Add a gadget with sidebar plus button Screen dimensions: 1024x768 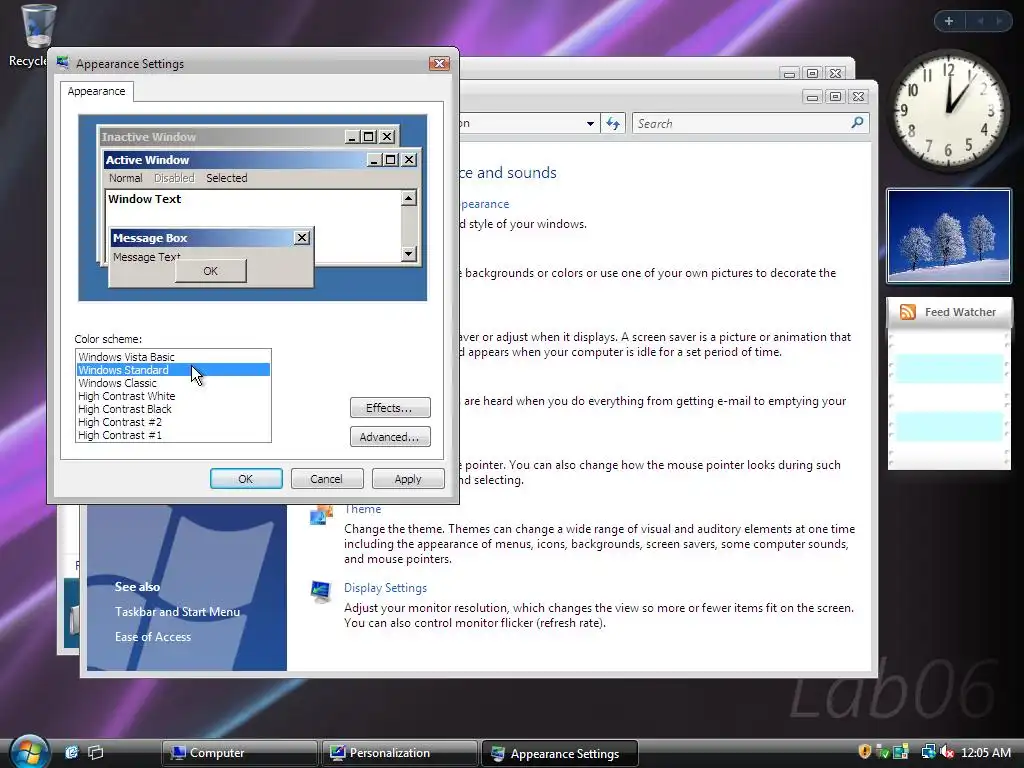point(949,21)
